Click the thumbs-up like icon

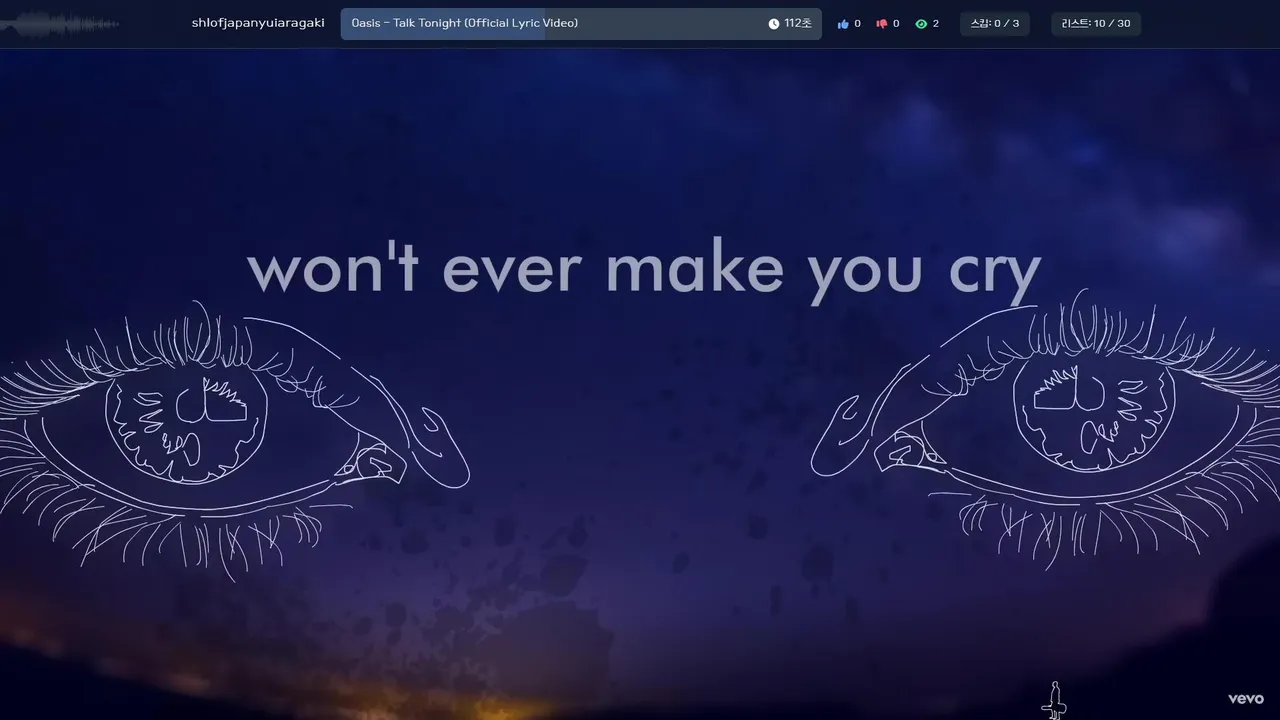(843, 24)
